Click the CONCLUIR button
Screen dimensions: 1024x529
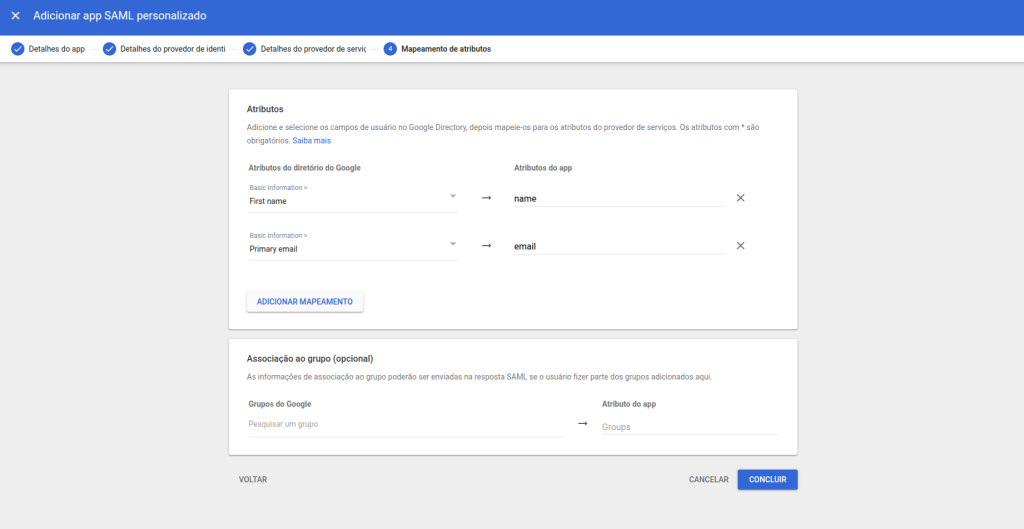[x=767, y=480]
